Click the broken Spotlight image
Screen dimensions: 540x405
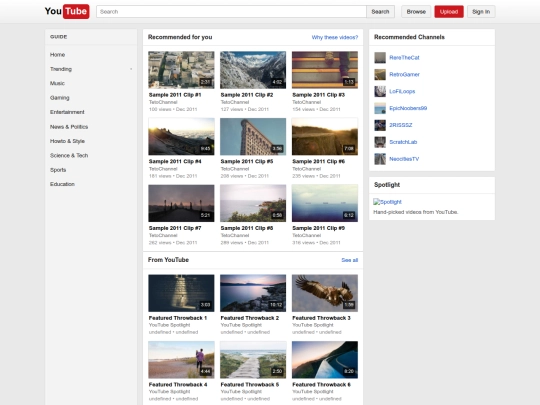(x=387, y=202)
